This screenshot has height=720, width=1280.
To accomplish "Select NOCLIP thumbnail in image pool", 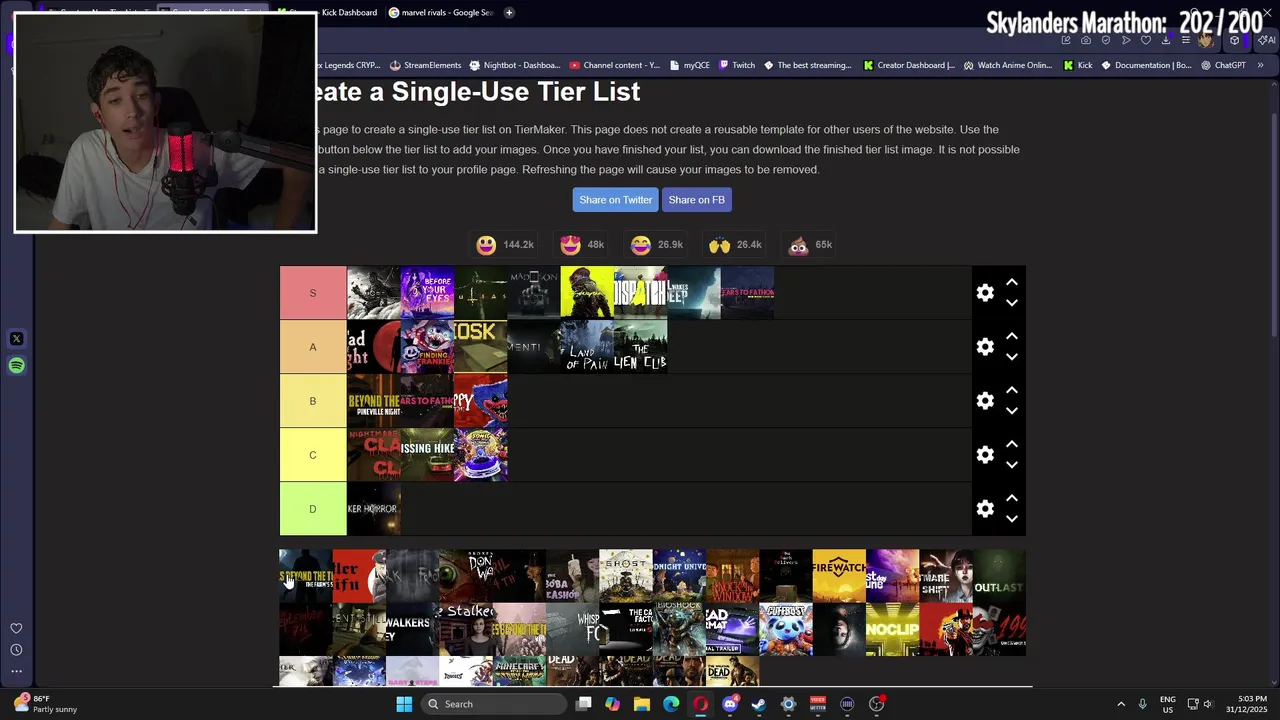I will [x=892, y=629].
